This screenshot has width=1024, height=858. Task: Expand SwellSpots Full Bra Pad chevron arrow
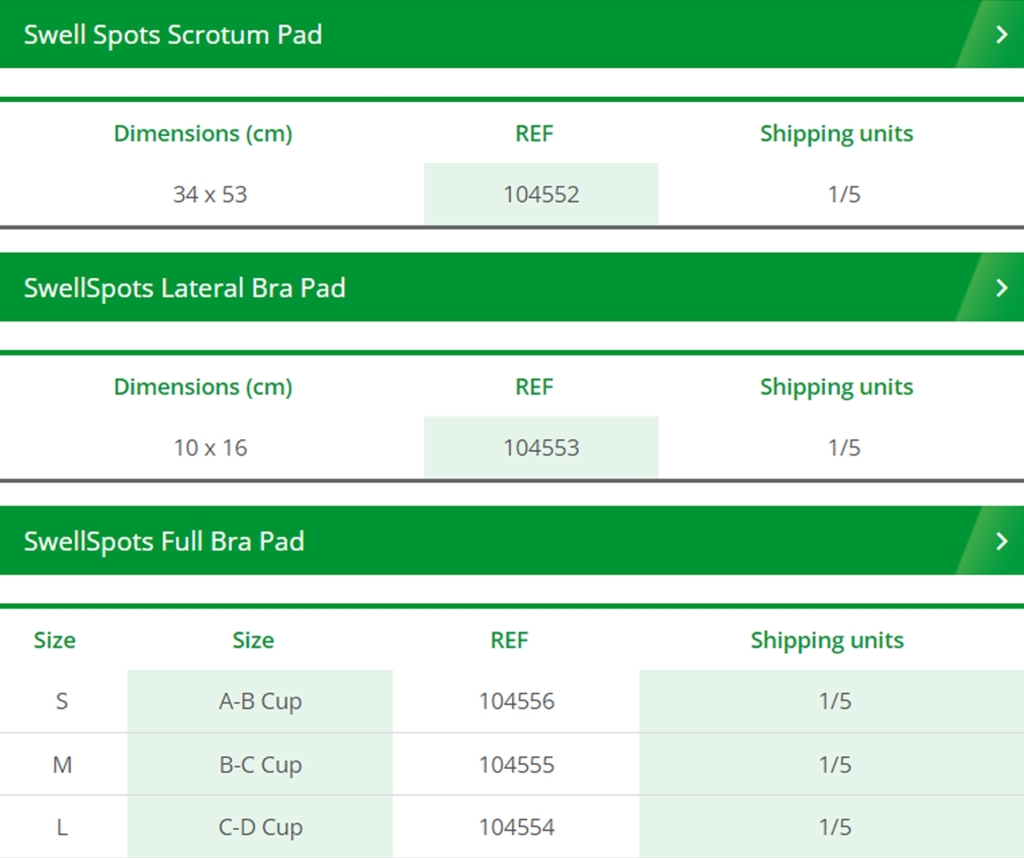pyautogui.click(x=1001, y=541)
